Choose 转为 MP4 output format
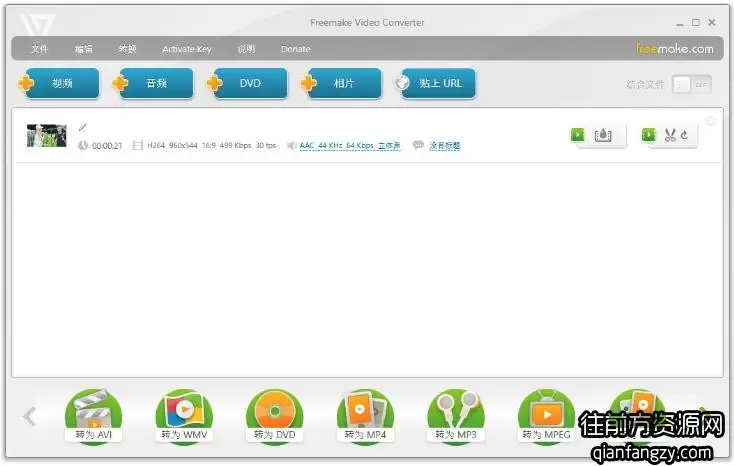 pyautogui.click(x=365, y=416)
